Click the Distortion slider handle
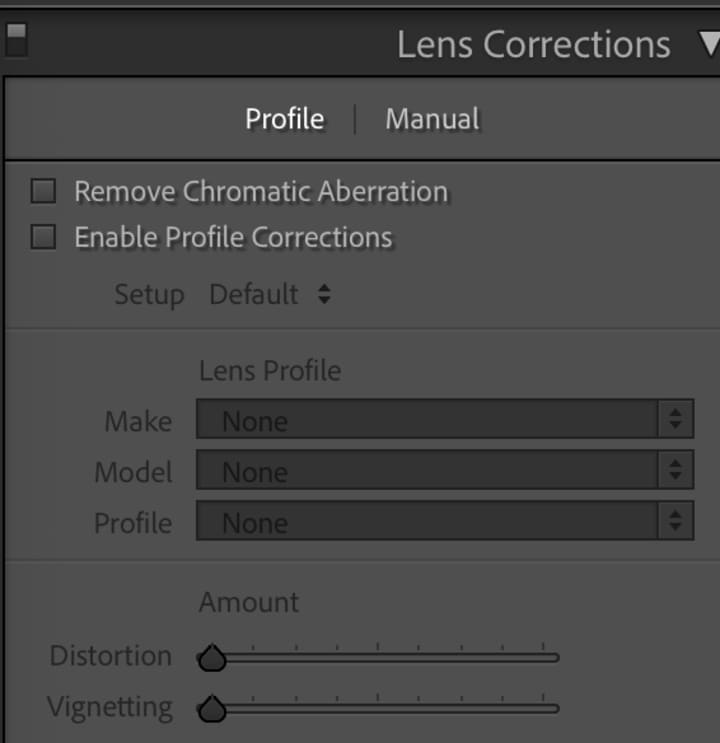 pyautogui.click(x=212, y=659)
